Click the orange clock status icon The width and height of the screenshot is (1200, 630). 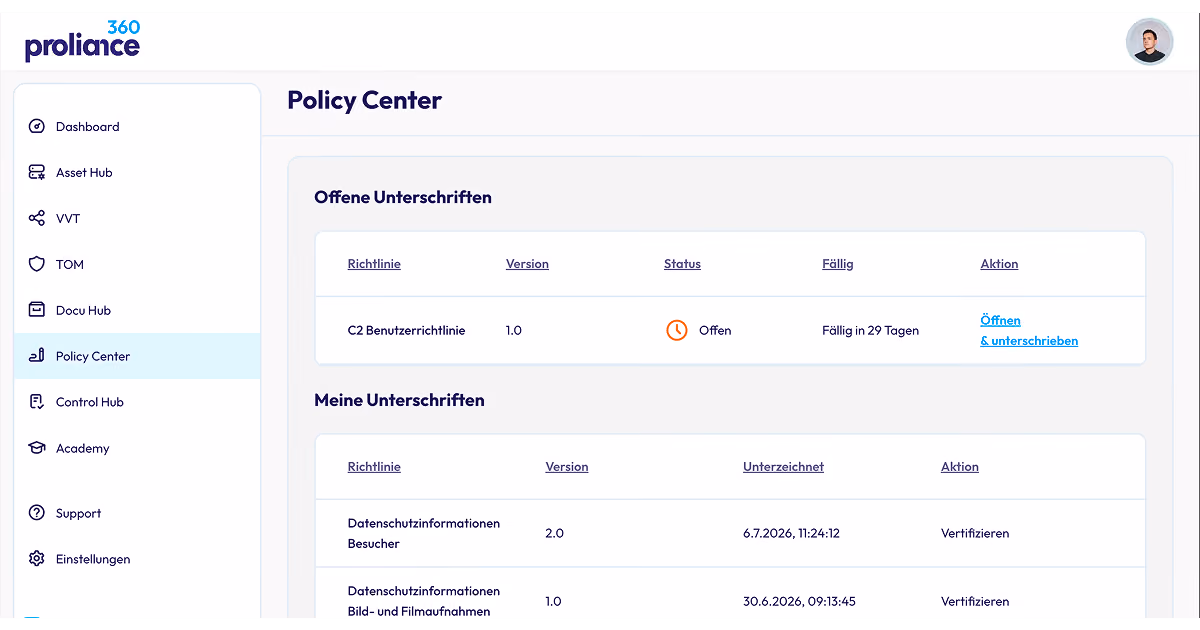tap(677, 330)
